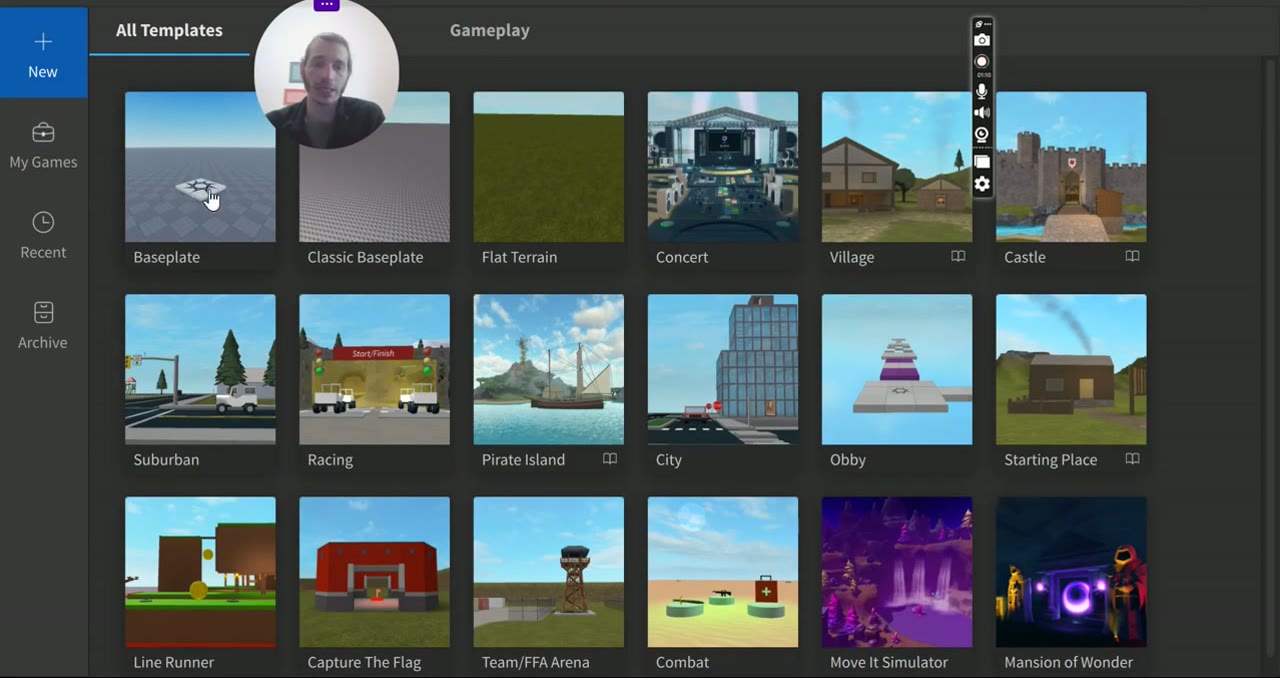Viewport: 1280px width, 678px height.
Task: Open the Pirate Island tutorial book icon
Action: [610, 459]
